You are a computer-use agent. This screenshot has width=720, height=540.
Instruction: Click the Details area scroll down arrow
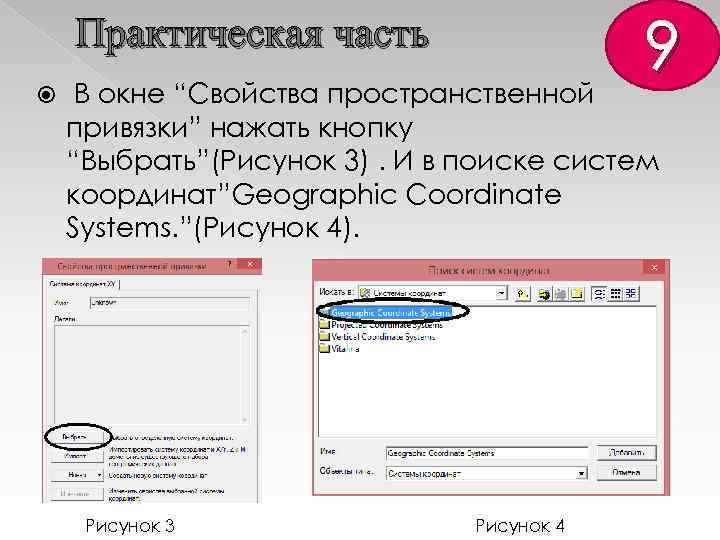pyautogui.click(x=245, y=419)
